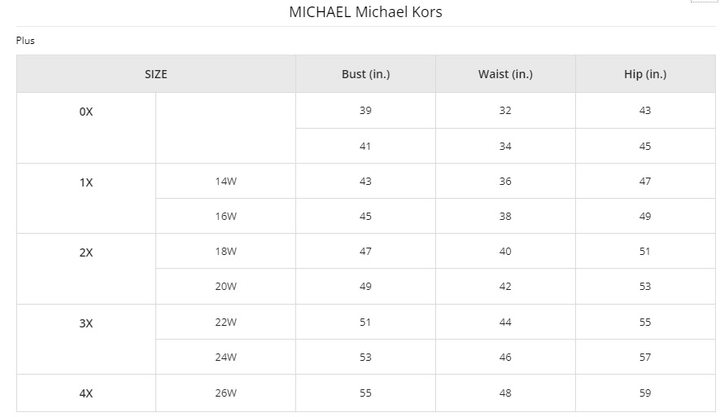Select the 0X size row label
The width and height of the screenshot is (720, 417).
pyautogui.click(x=86, y=112)
